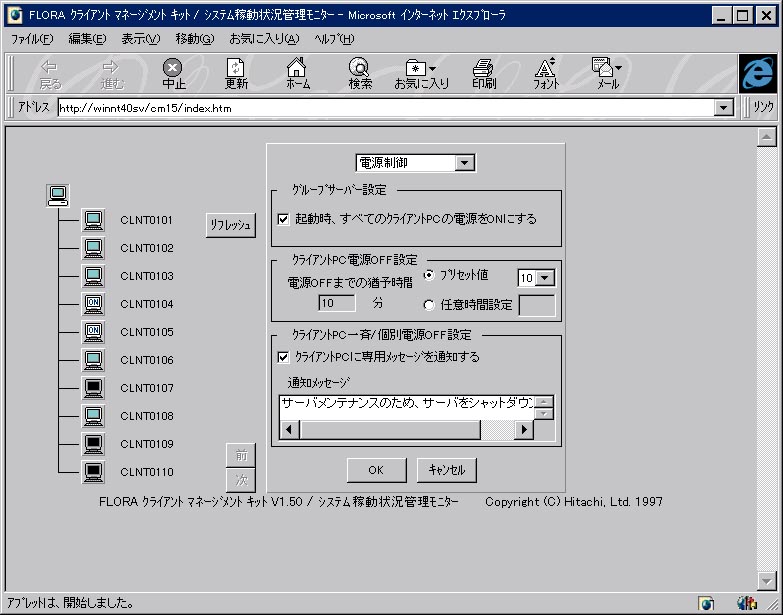Image resolution: width=783 pixels, height=615 pixels.
Task: Go to Home (ホーム) icon
Action: tap(298, 74)
